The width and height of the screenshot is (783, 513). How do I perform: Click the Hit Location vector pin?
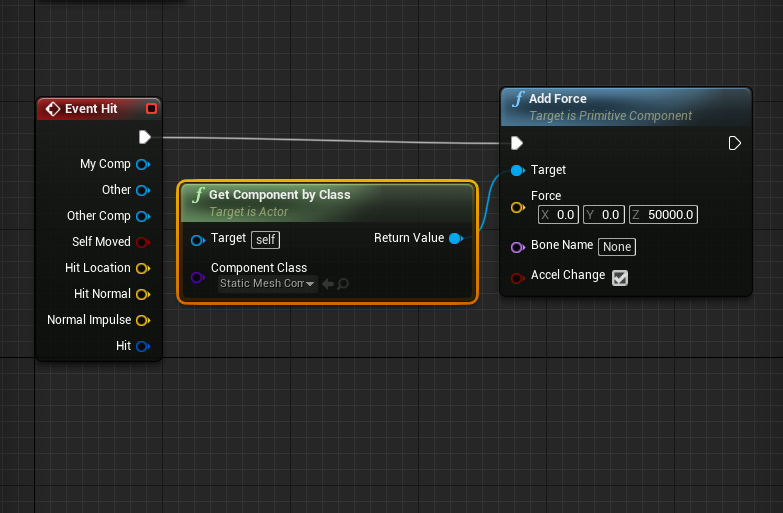143,268
